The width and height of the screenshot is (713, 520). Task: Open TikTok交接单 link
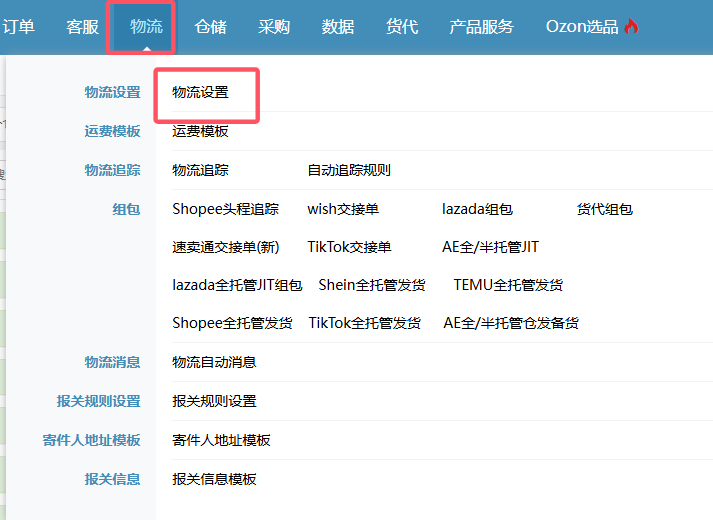349,247
